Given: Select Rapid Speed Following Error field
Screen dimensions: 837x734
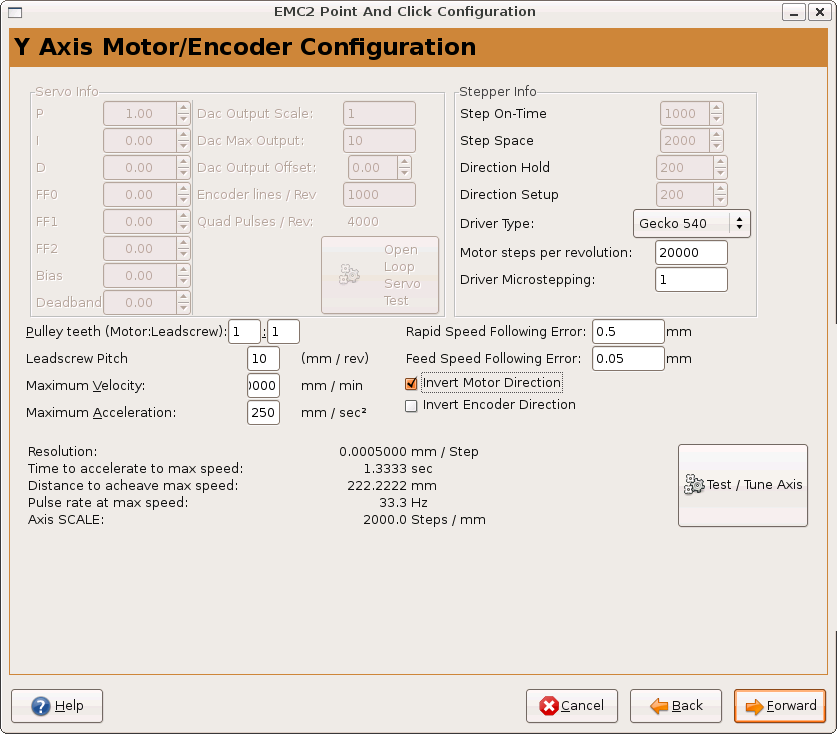Looking at the screenshot, I should (628, 332).
